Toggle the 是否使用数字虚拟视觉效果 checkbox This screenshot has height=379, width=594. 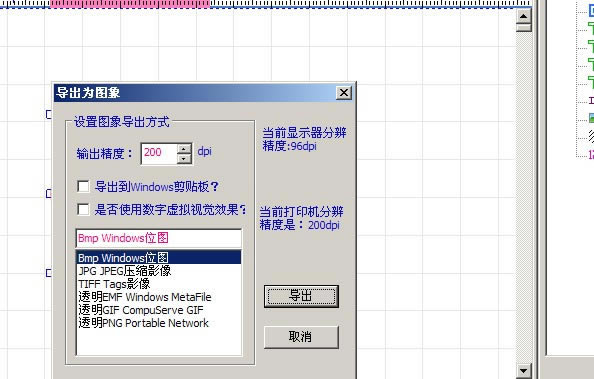83,210
